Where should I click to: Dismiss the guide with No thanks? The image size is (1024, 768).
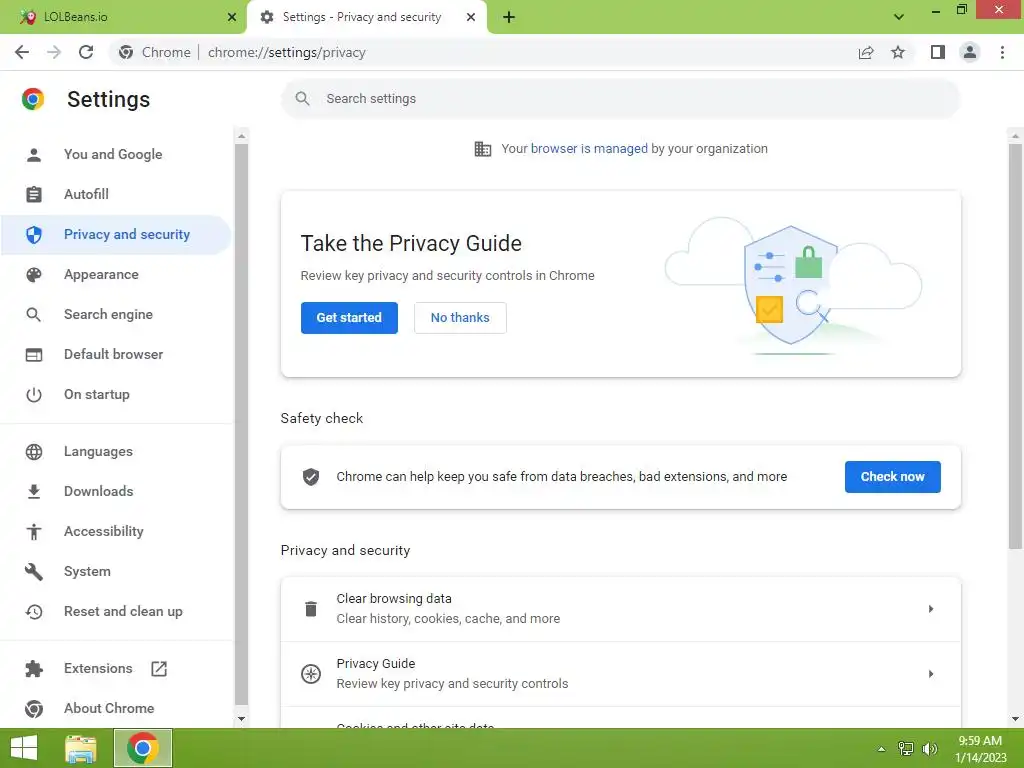pyautogui.click(x=460, y=317)
